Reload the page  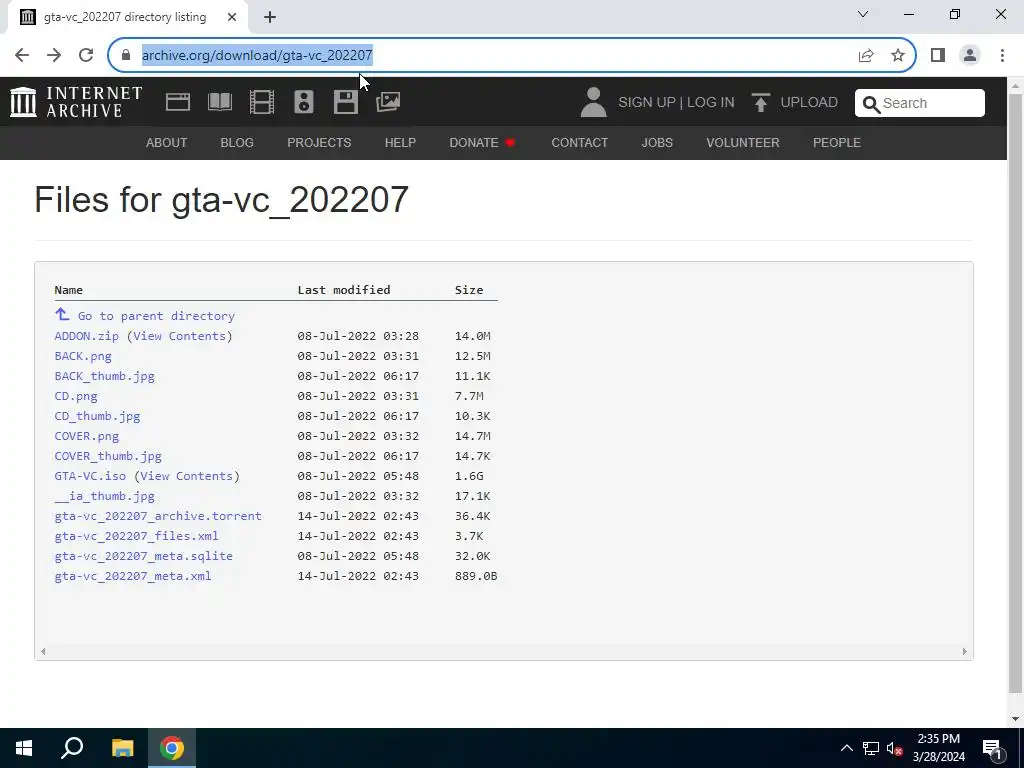tap(86, 55)
